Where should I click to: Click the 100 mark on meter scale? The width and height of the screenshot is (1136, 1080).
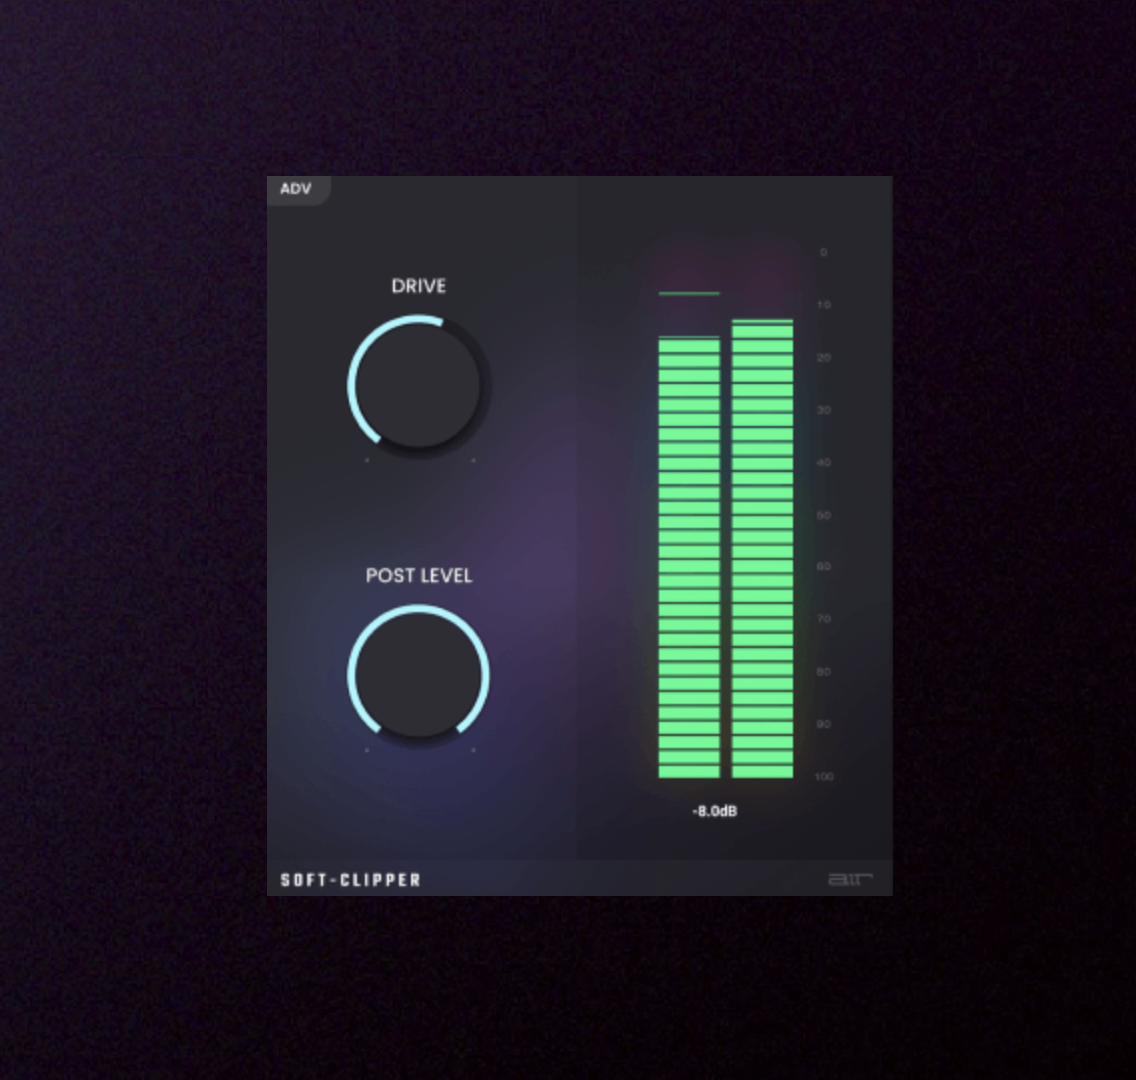[824, 777]
